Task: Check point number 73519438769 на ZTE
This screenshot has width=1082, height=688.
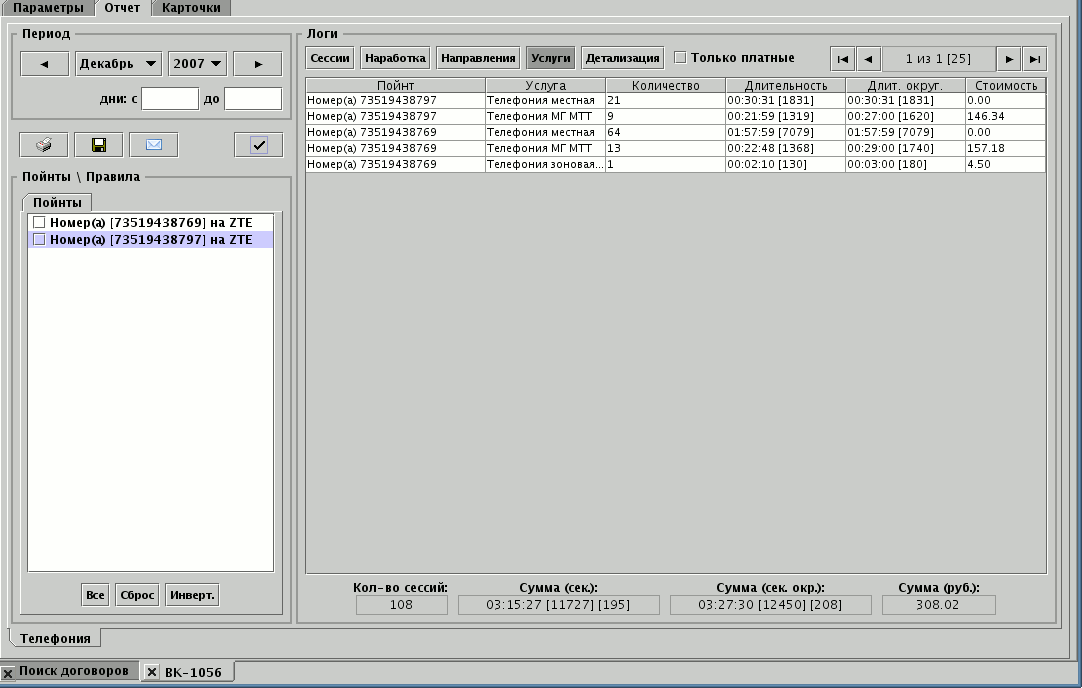Action: tap(40, 223)
